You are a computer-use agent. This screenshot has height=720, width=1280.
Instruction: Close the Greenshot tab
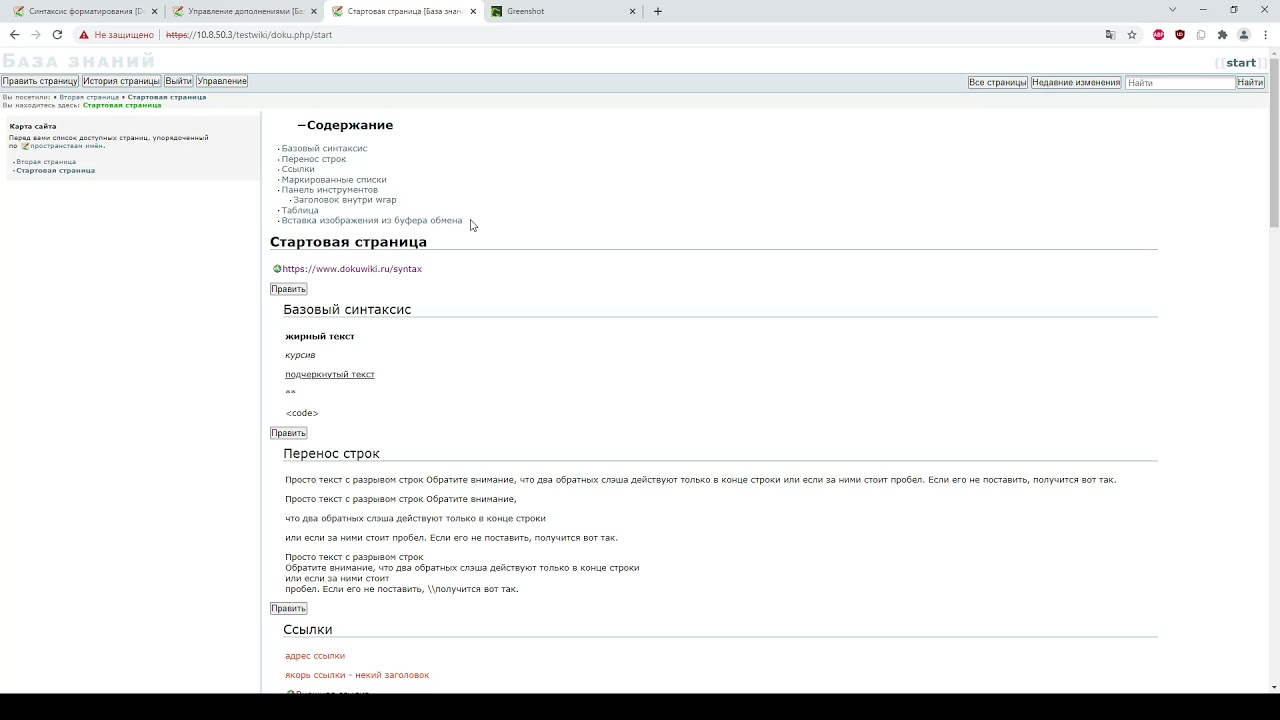coord(632,11)
